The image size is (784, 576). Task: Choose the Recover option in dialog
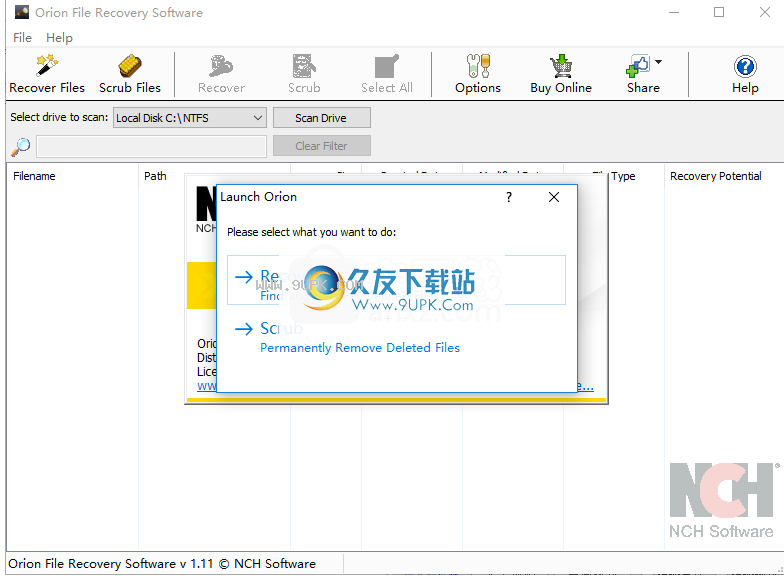pyautogui.click(x=396, y=280)
